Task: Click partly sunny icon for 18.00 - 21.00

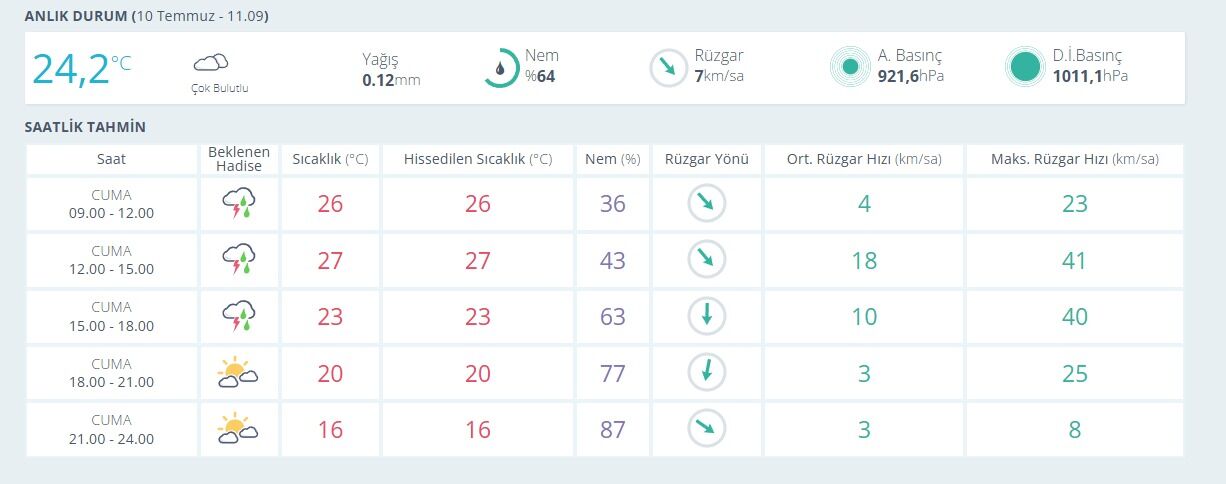Action: pyautogui.click(x=238, y=373)
